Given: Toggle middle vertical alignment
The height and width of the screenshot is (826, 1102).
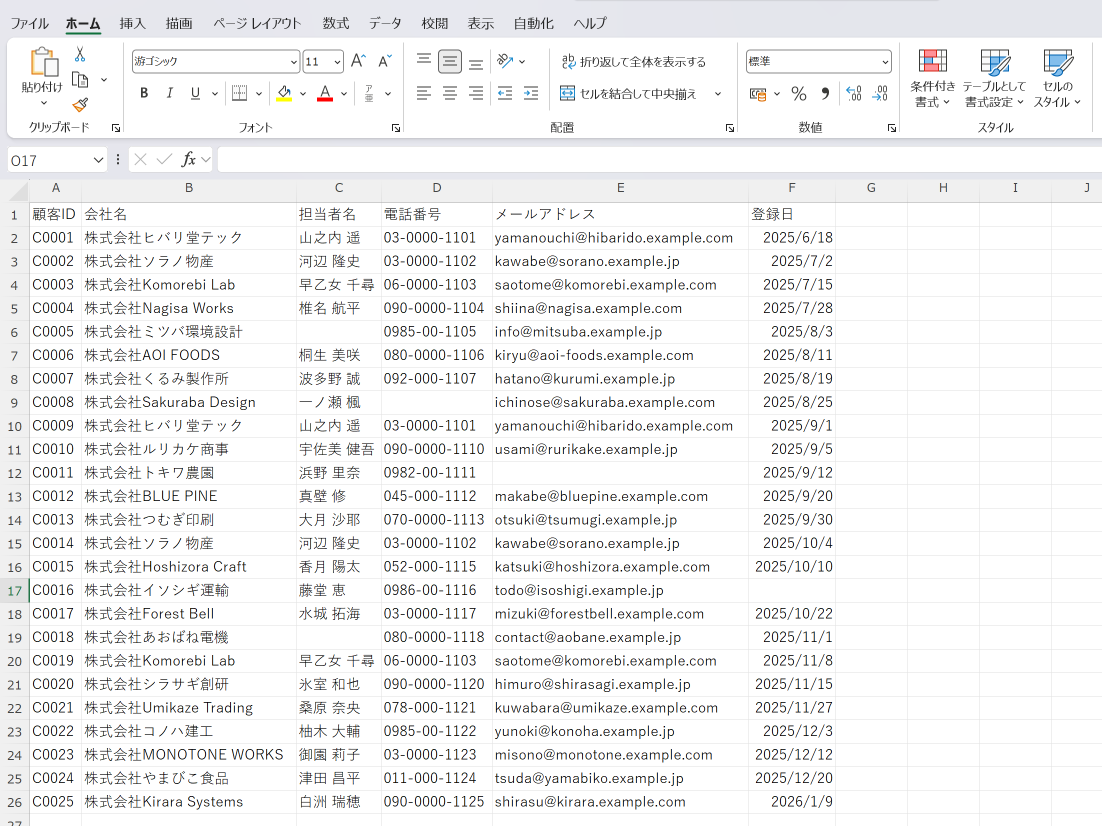Looking at the screenshot, I should coord(450,61).
